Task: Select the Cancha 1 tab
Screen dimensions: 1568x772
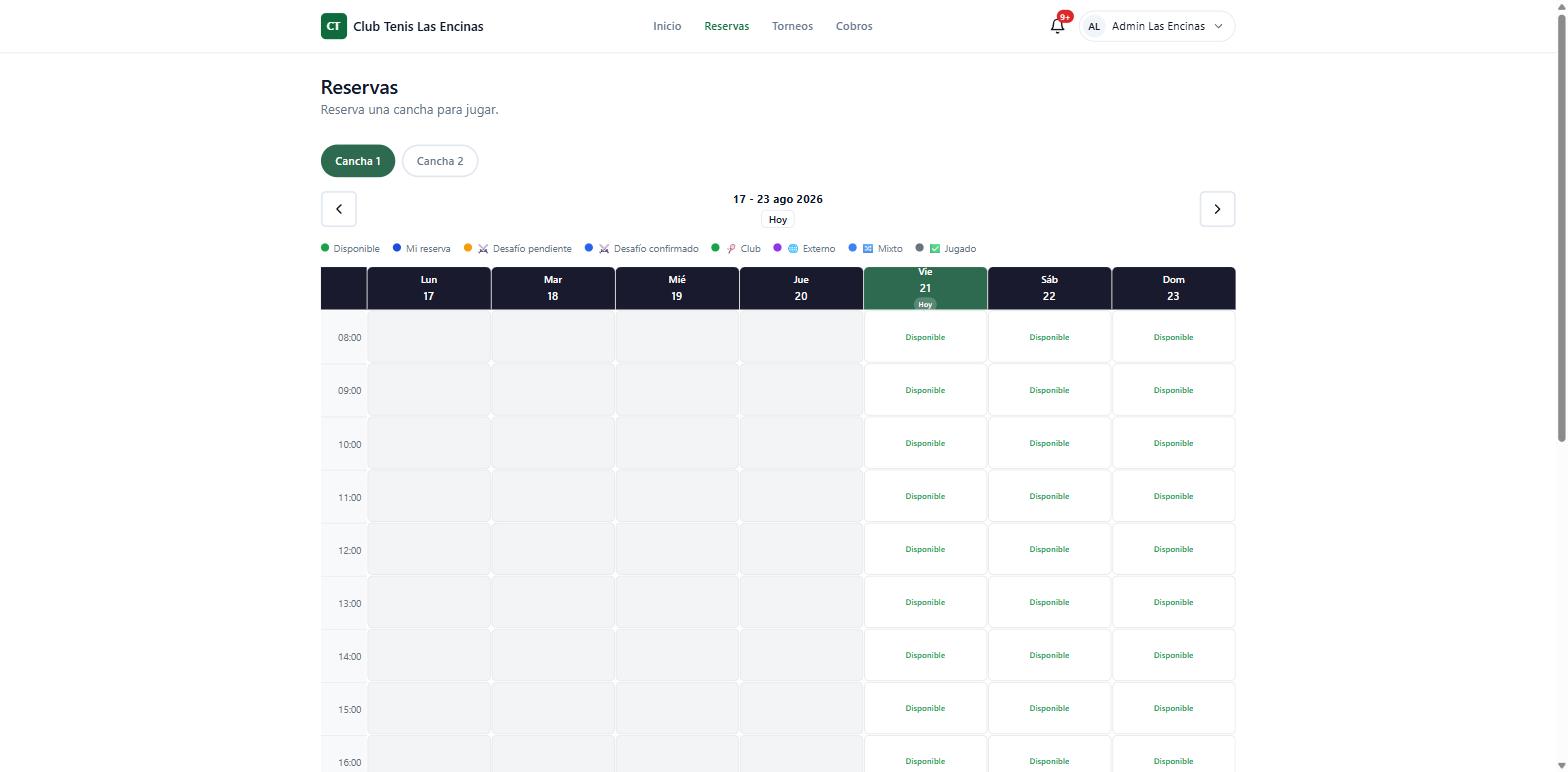Action: click(358, 161)
